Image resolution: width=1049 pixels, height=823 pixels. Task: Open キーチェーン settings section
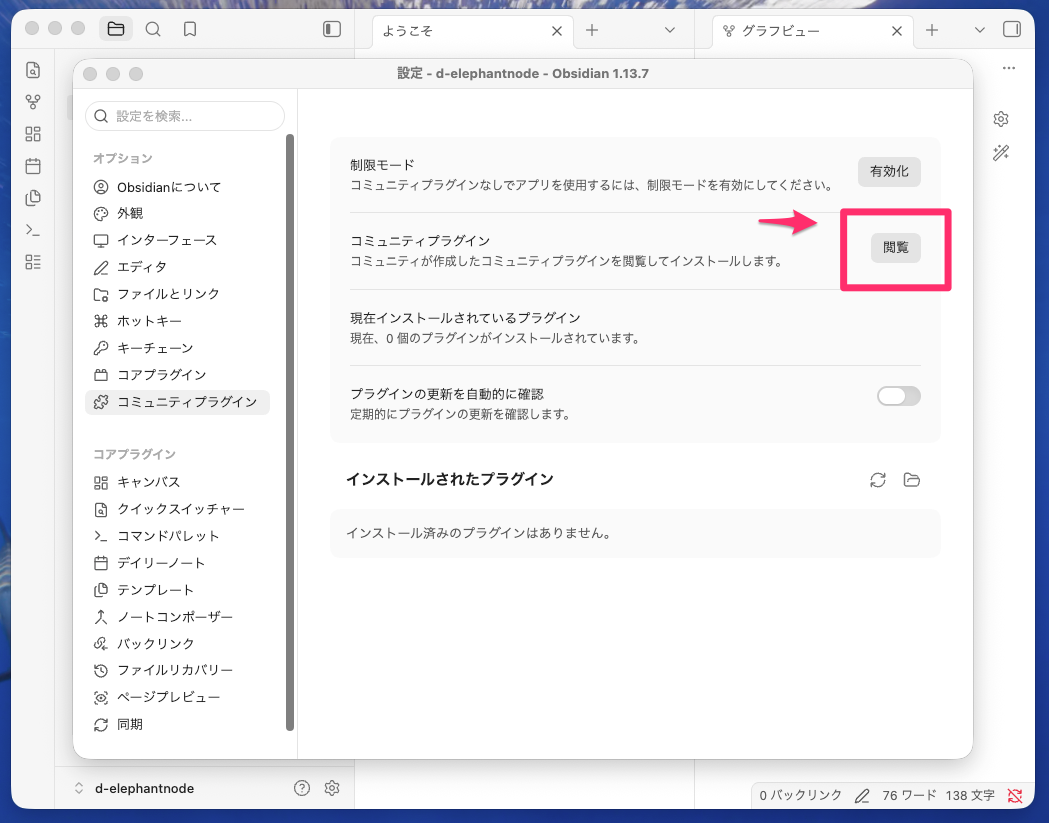click(177, 348)
